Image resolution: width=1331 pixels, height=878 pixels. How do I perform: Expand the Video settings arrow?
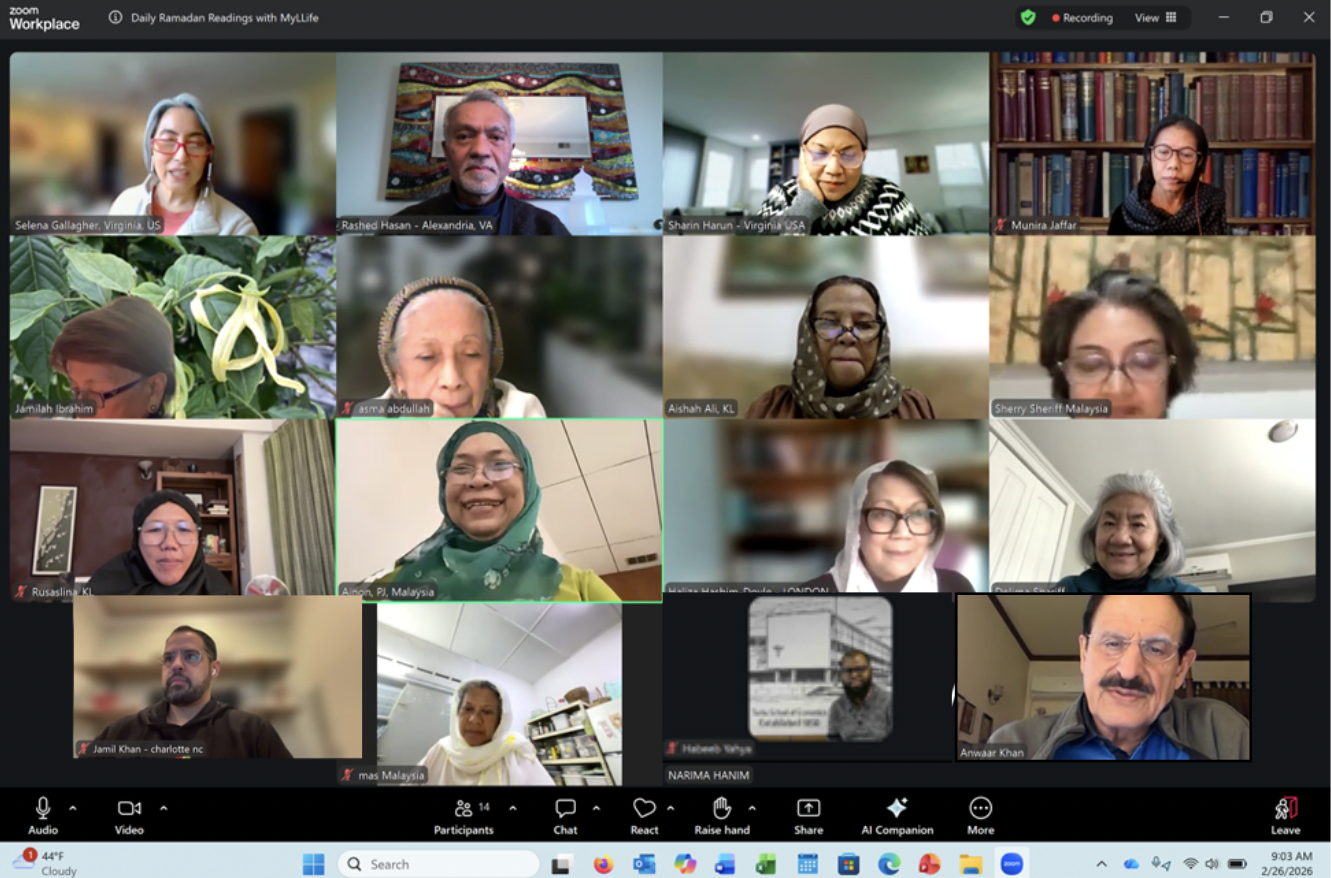tap(163, 808)
